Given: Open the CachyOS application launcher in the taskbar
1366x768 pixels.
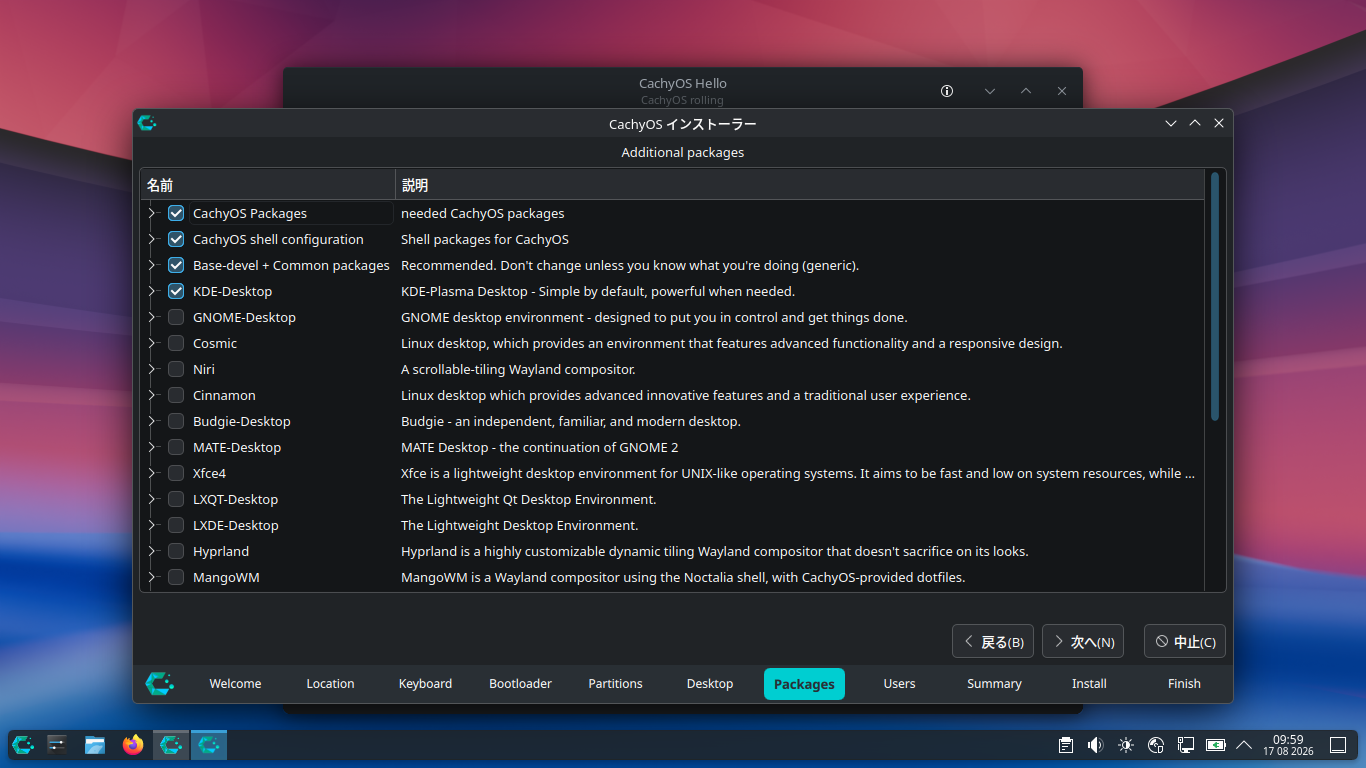Looking at the screenshot, I should (23, 745).
